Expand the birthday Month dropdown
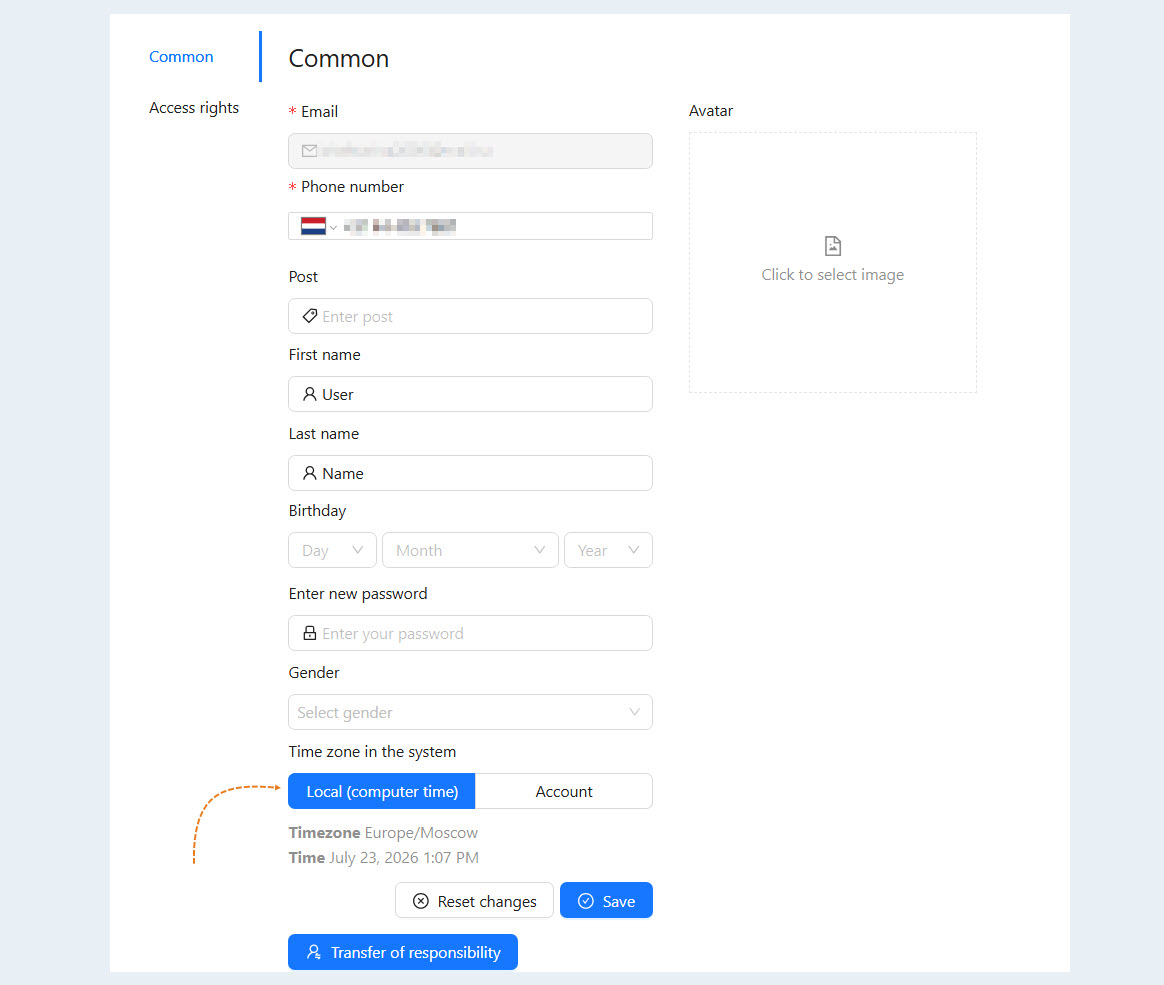Screen dimensions: 1164x985 [470, 550]
